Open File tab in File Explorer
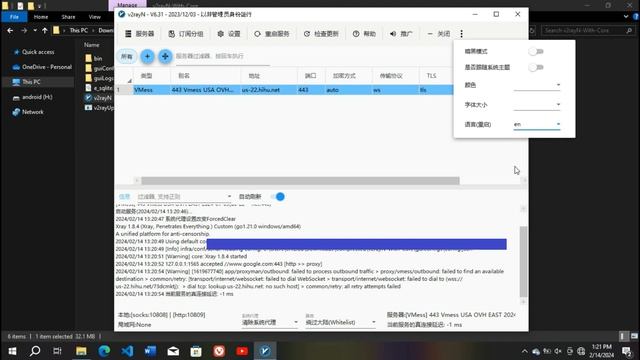Viewport: 640px width, 360px height. click(14, 17)
